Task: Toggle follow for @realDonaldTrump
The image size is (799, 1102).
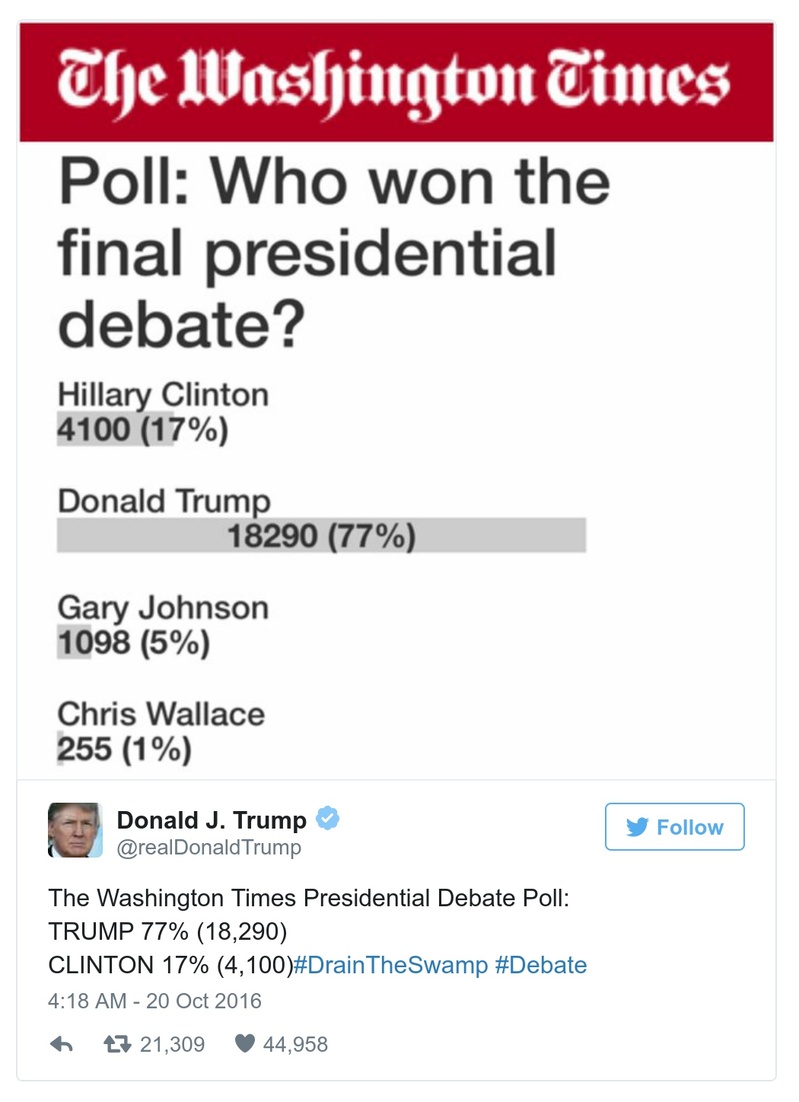Action: pos(675,826)
